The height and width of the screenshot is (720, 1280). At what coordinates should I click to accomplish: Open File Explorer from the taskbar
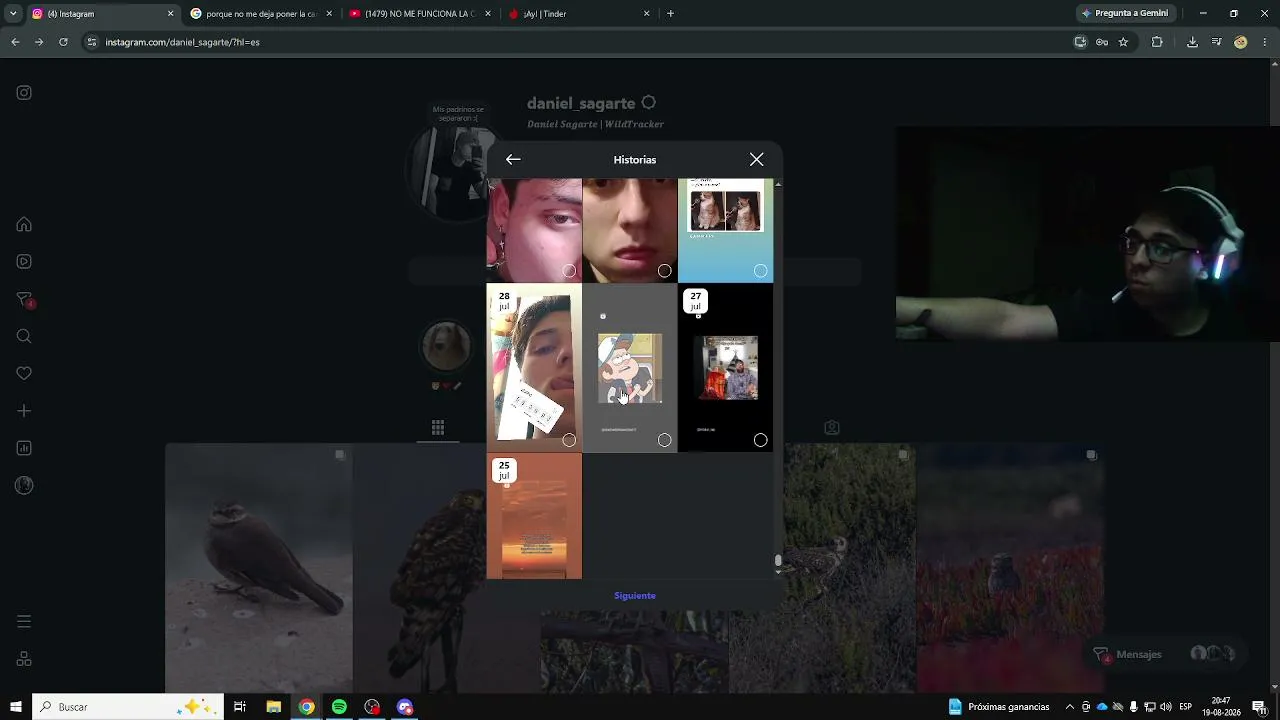pos(273,707)
